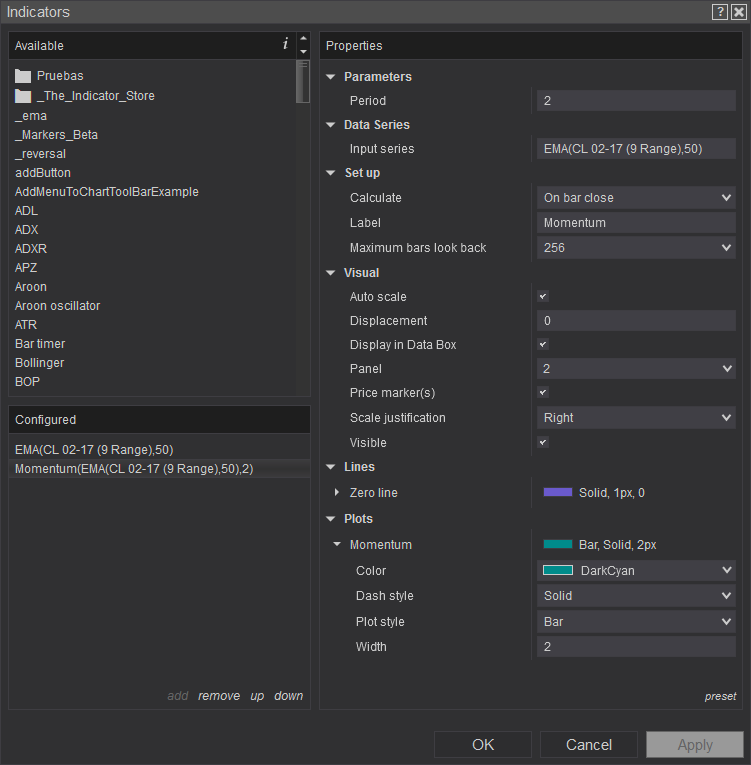Click the OK button
Viewport: 751px width, 765px height.
[483, 744]
